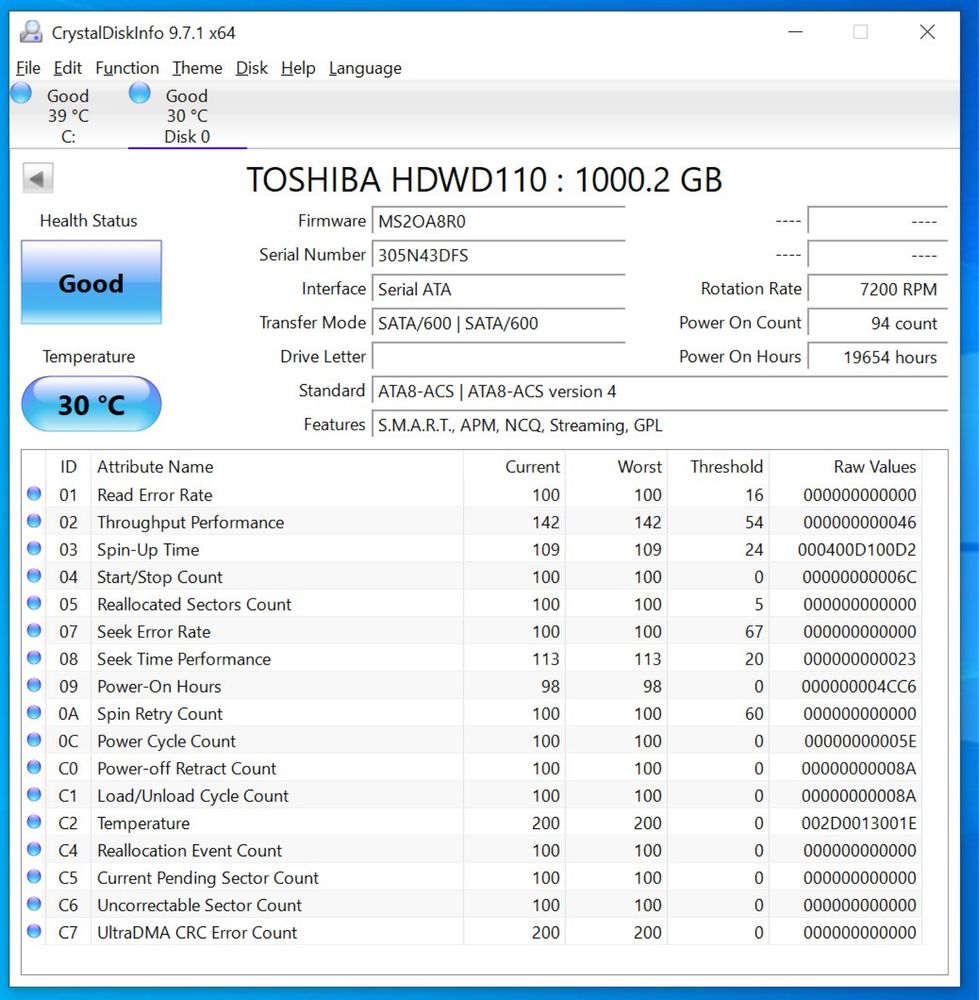Click the Attribute Name column header
The image size is (979, 1000).
click(155, 467)
